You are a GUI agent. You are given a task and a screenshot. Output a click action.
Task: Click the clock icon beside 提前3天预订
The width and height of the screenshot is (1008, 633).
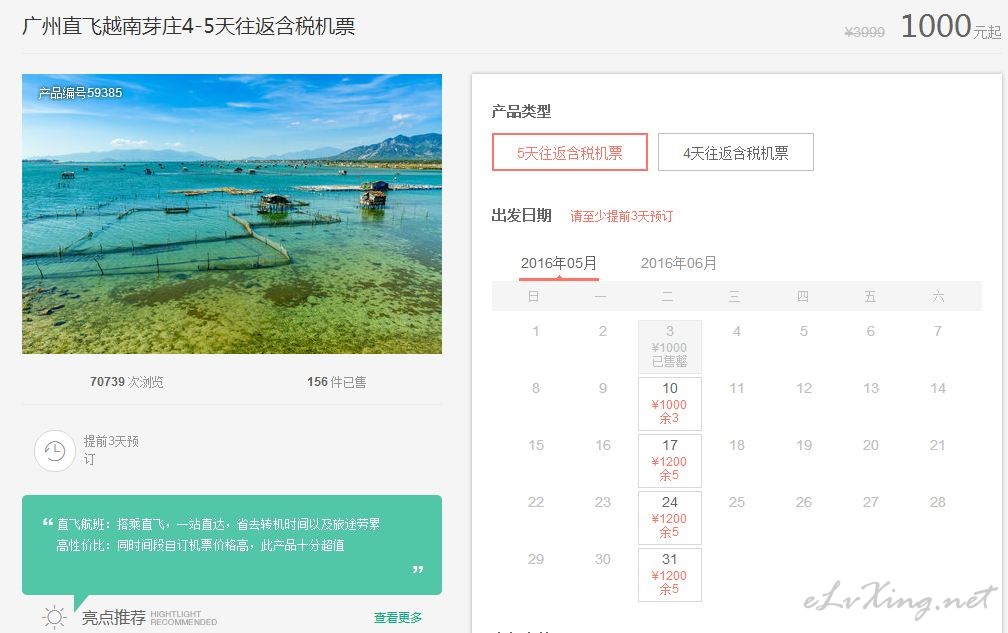tap(55, 450)
